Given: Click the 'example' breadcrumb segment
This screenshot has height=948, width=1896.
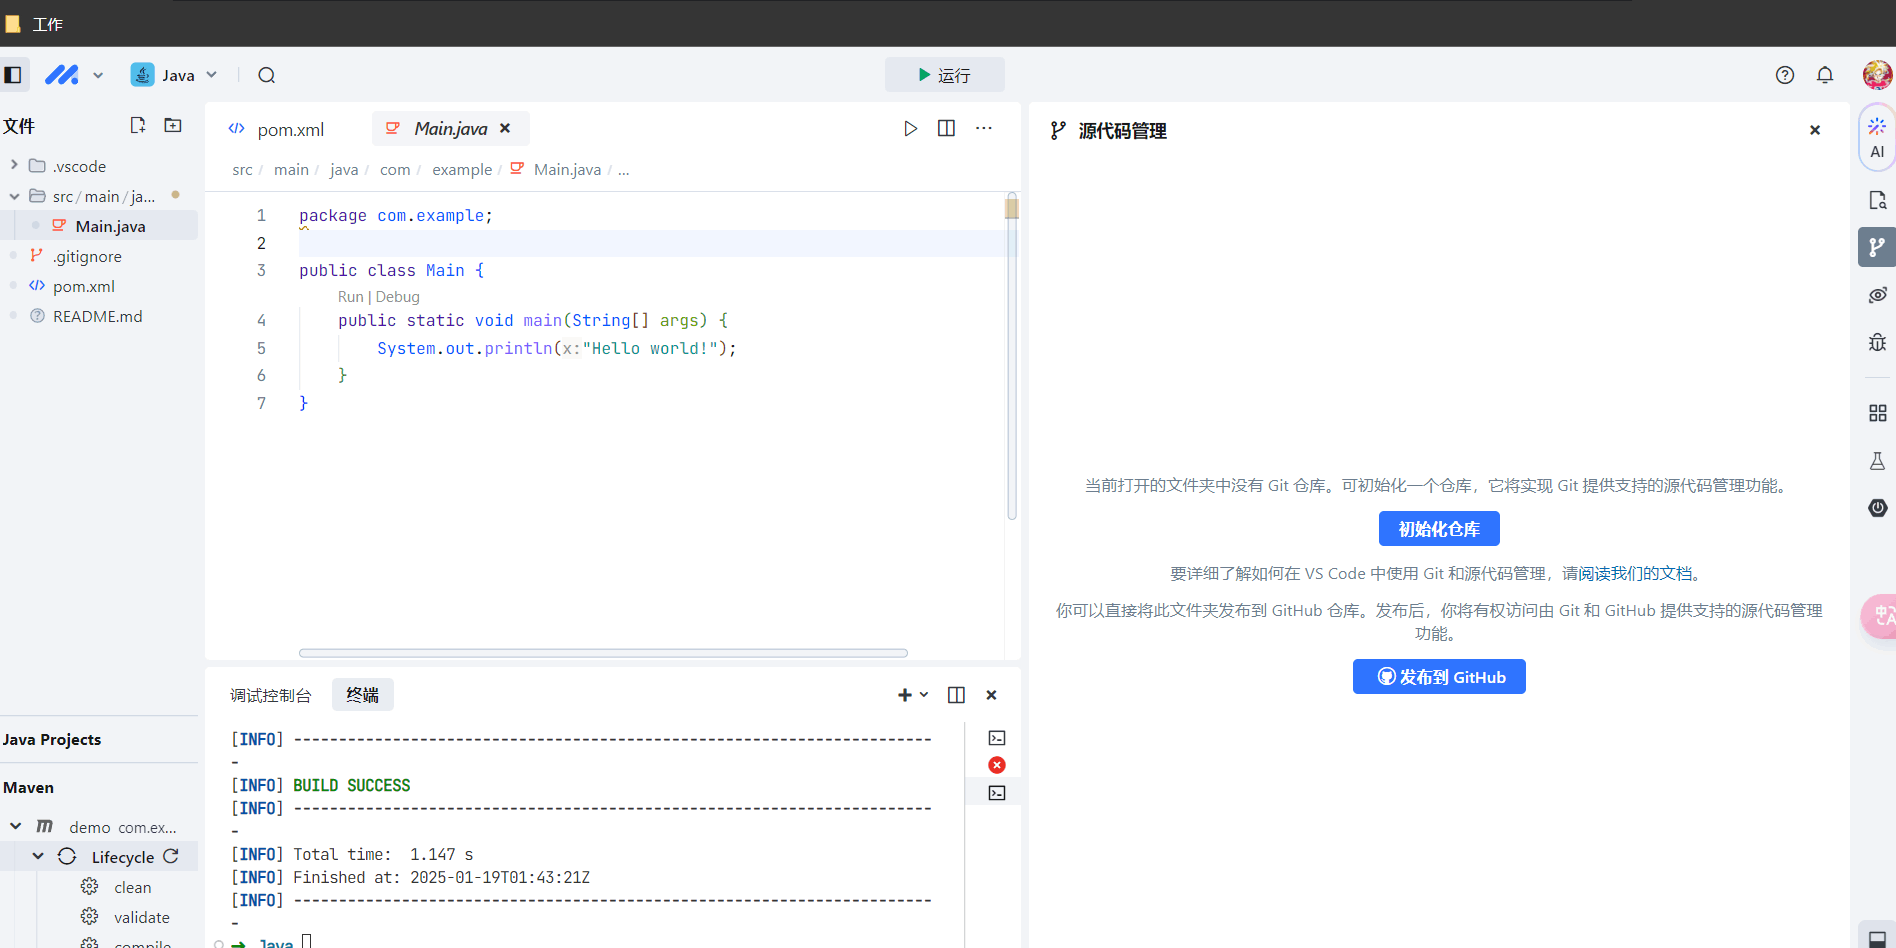Looking at the screenshot, I should point(462,170).
